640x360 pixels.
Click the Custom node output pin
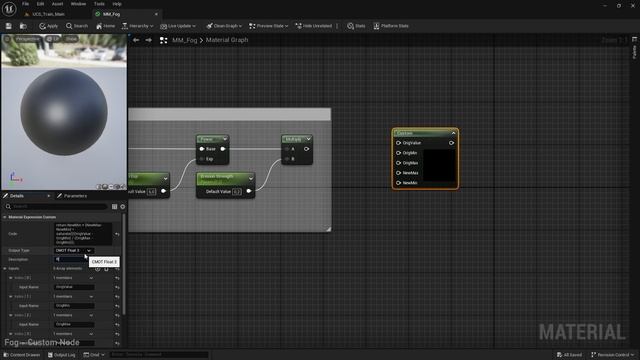tap(451, 143)
